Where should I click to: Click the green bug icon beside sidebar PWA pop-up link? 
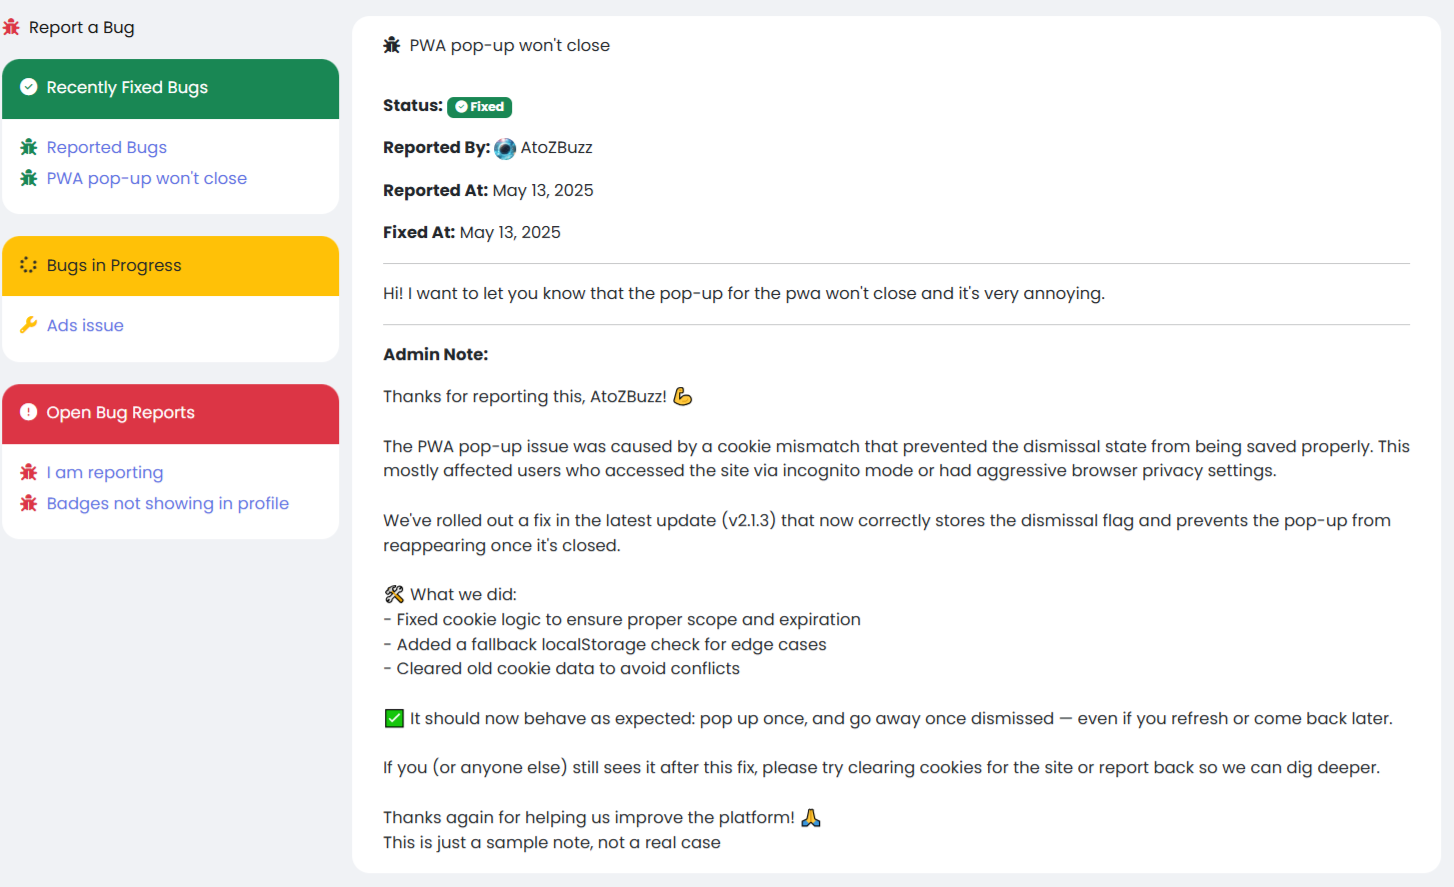(x=29, y=178)
